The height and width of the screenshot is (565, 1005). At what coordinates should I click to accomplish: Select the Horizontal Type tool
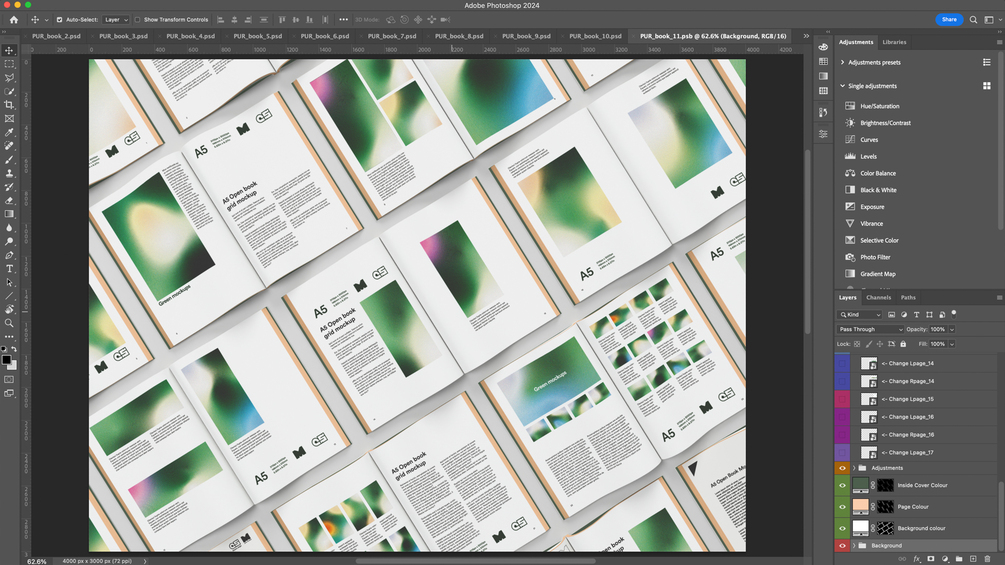[9, 268]
